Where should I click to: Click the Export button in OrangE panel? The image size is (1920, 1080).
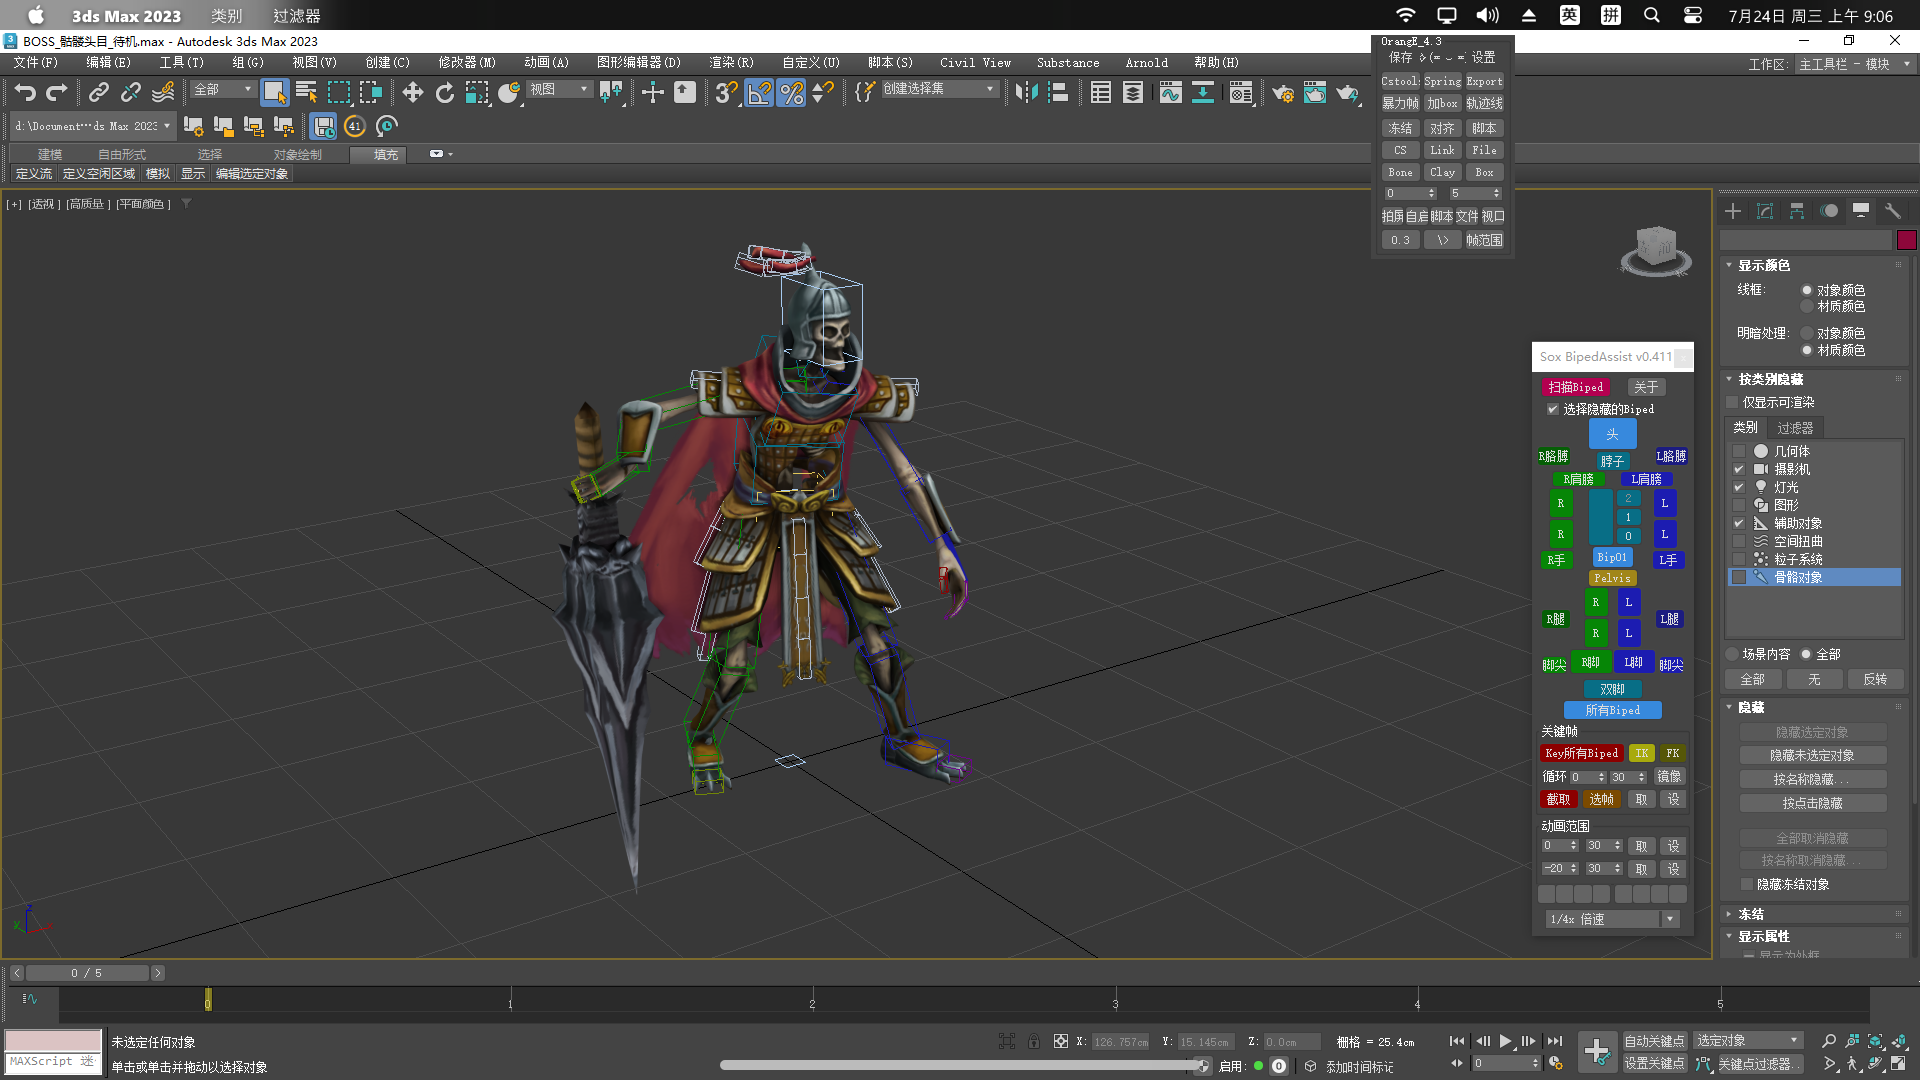(1484, 82)
